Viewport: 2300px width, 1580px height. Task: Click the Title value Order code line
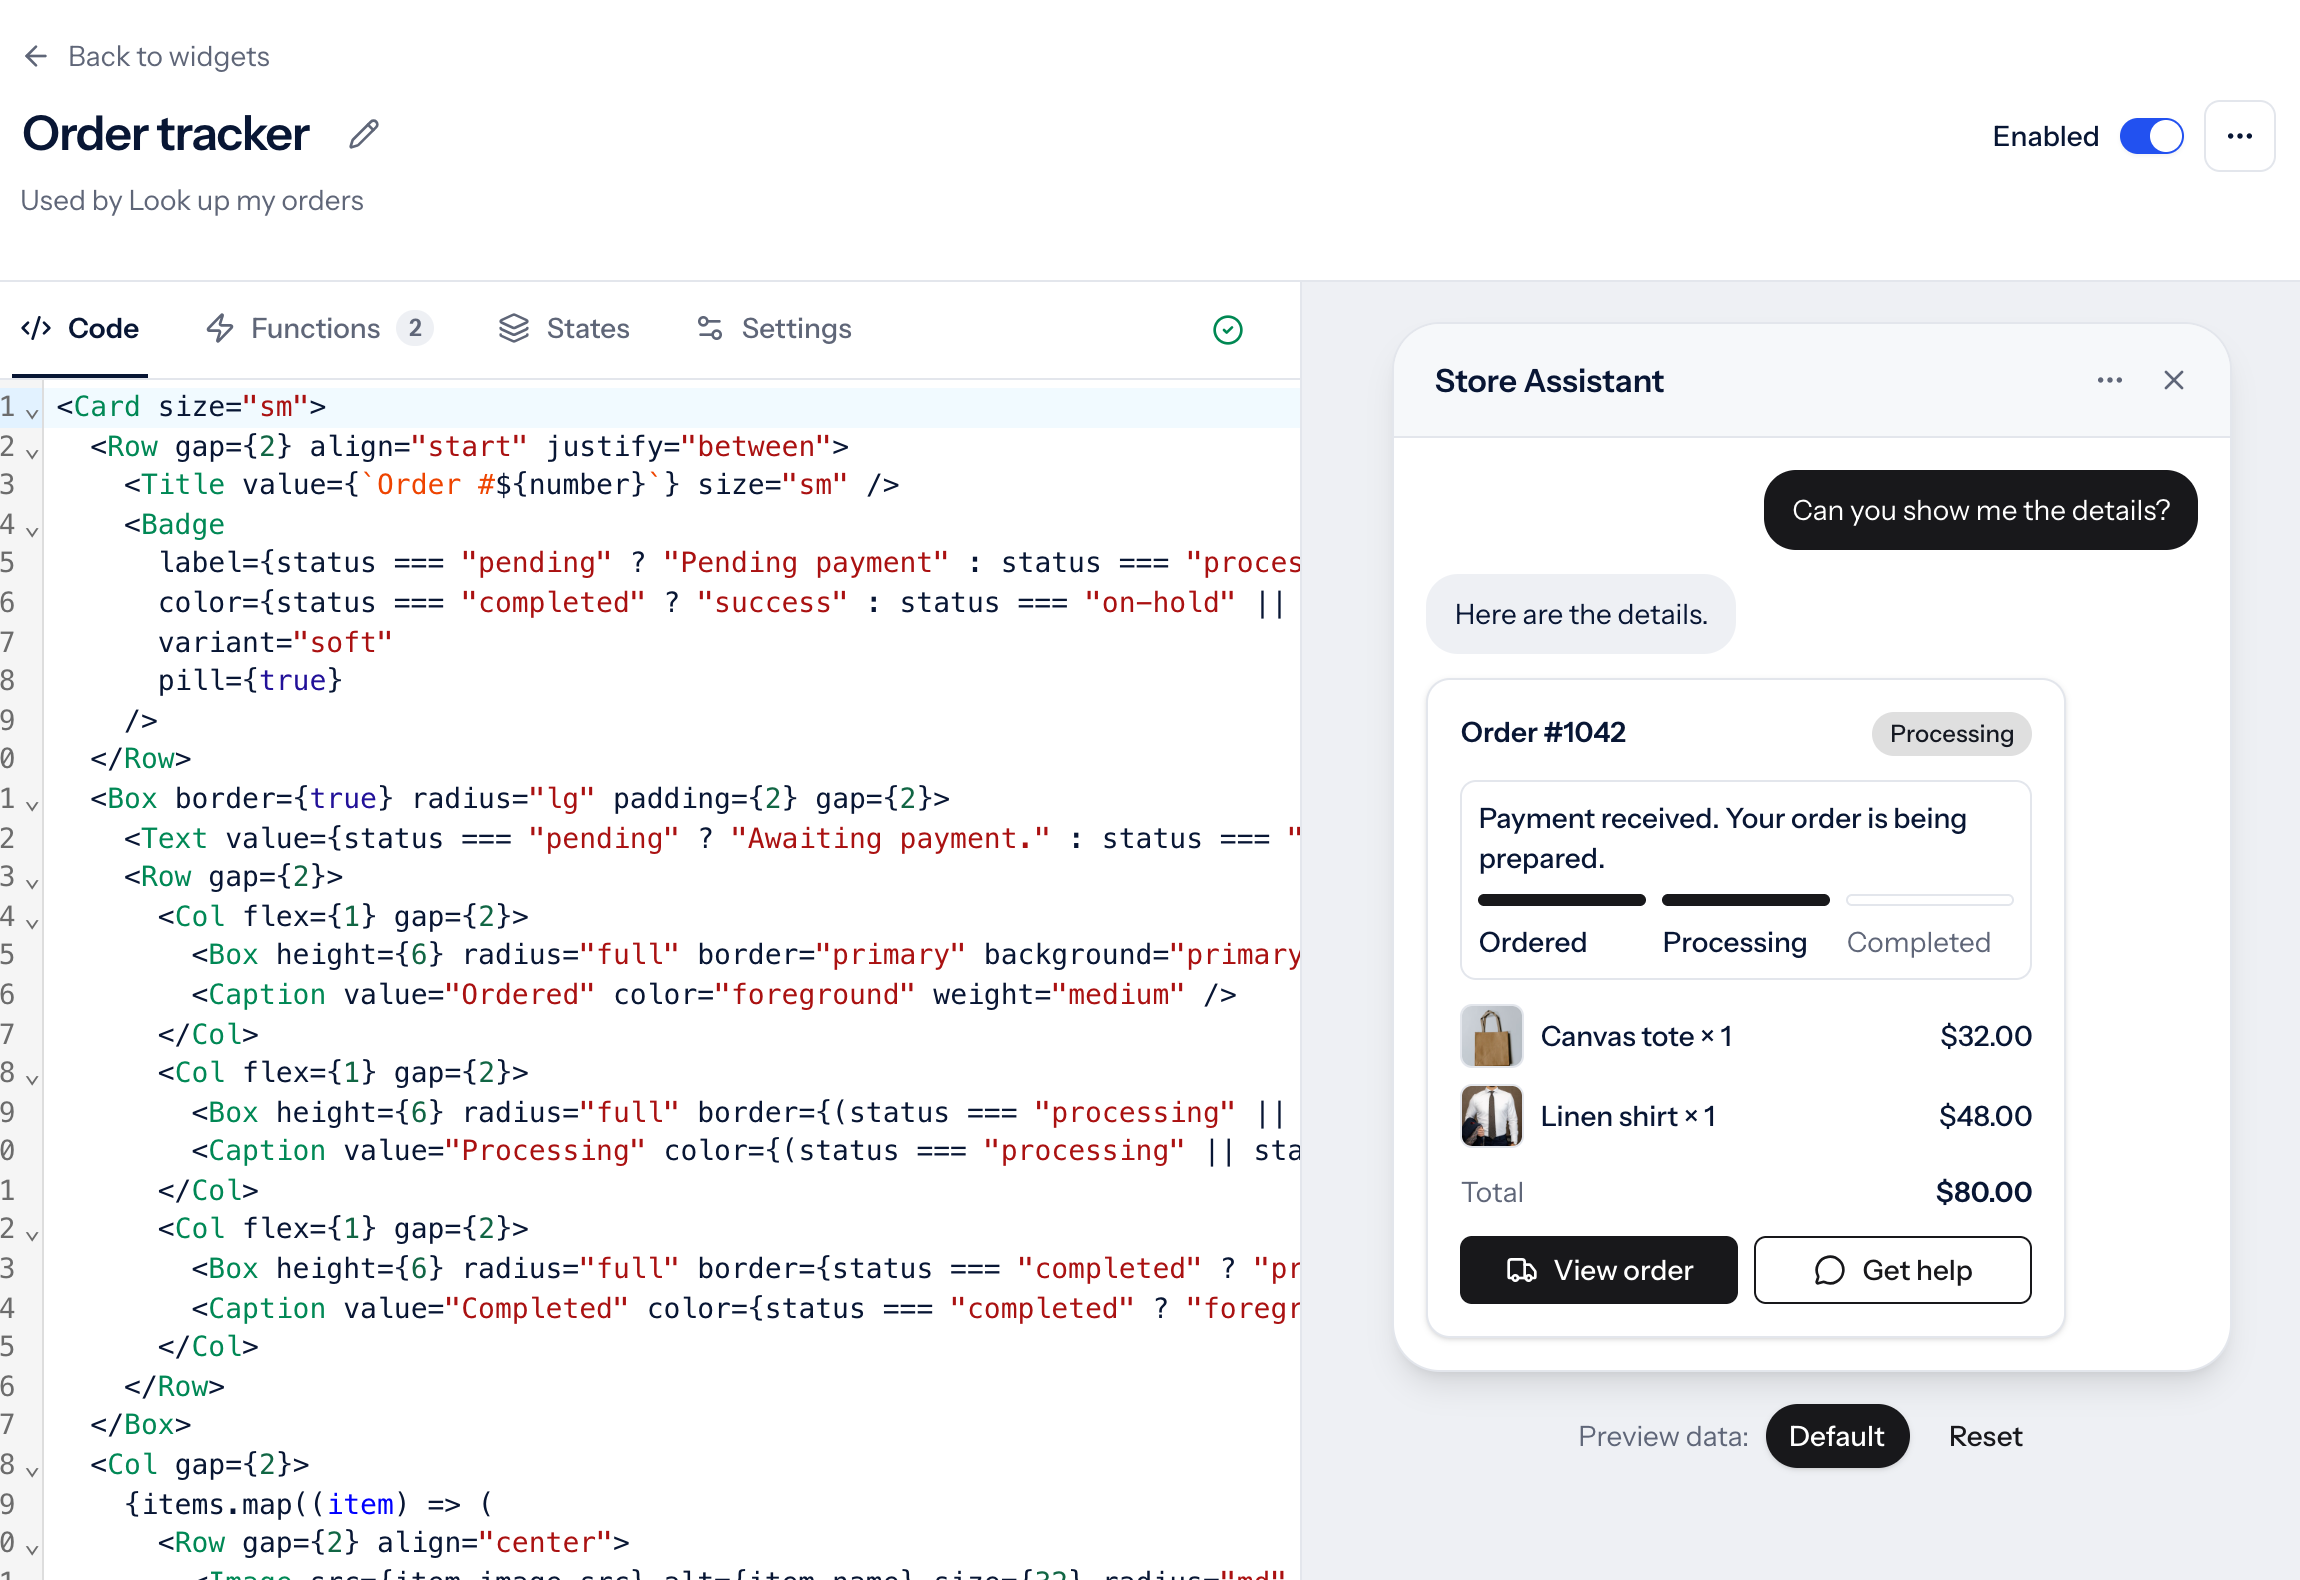[x=511, y=484]
